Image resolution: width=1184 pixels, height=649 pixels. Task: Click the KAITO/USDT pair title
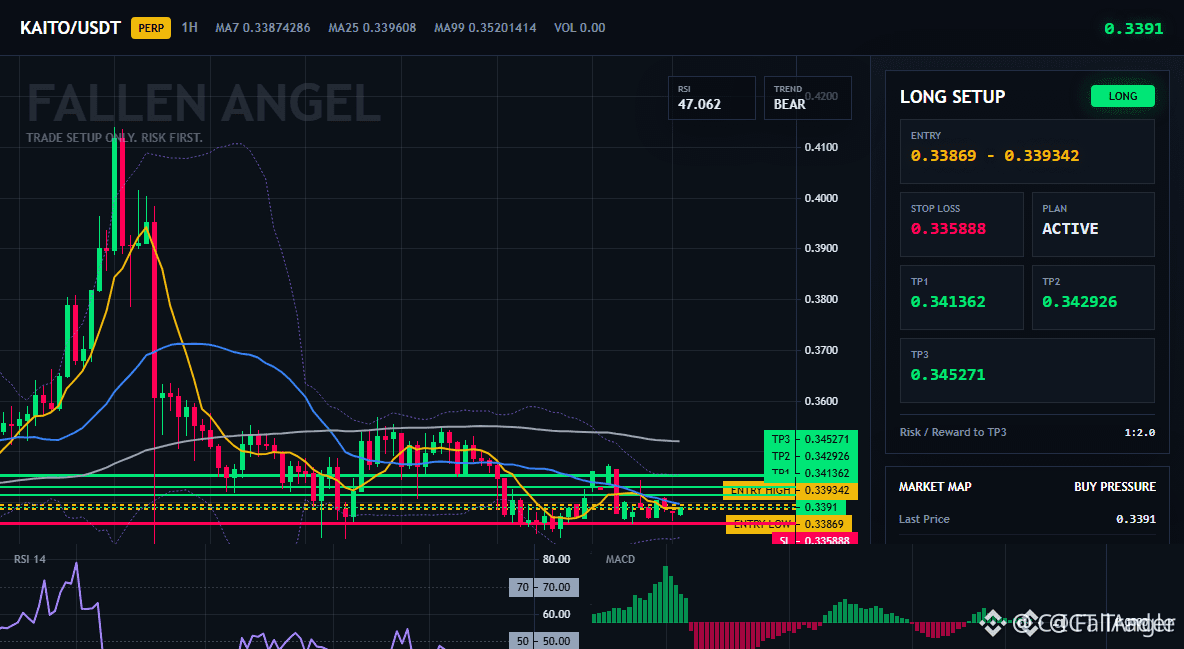pyautogui.click(x=70, y=28)
